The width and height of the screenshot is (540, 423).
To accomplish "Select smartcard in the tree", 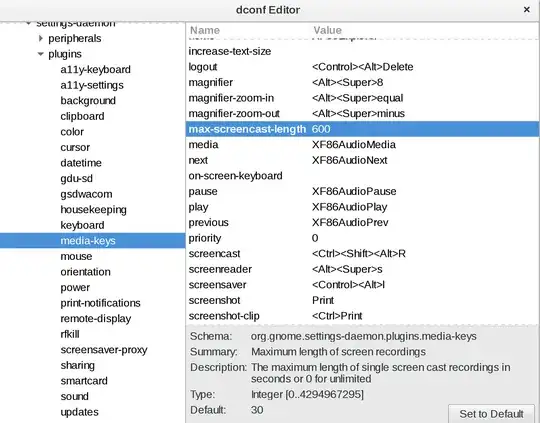I will click(84, 381).
